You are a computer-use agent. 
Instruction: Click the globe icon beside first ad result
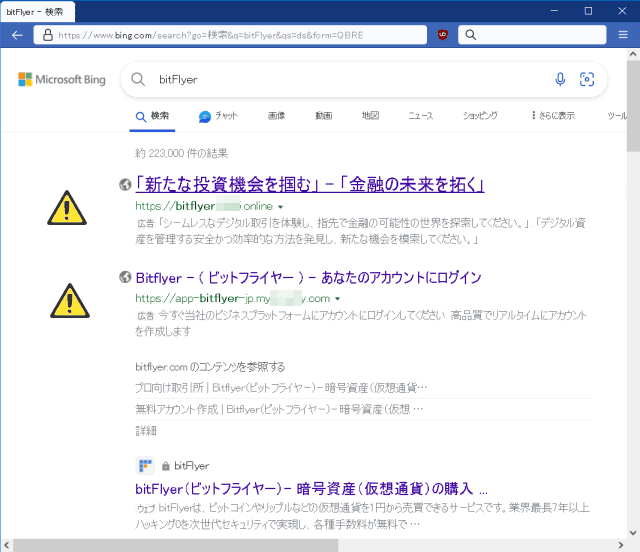125,185
